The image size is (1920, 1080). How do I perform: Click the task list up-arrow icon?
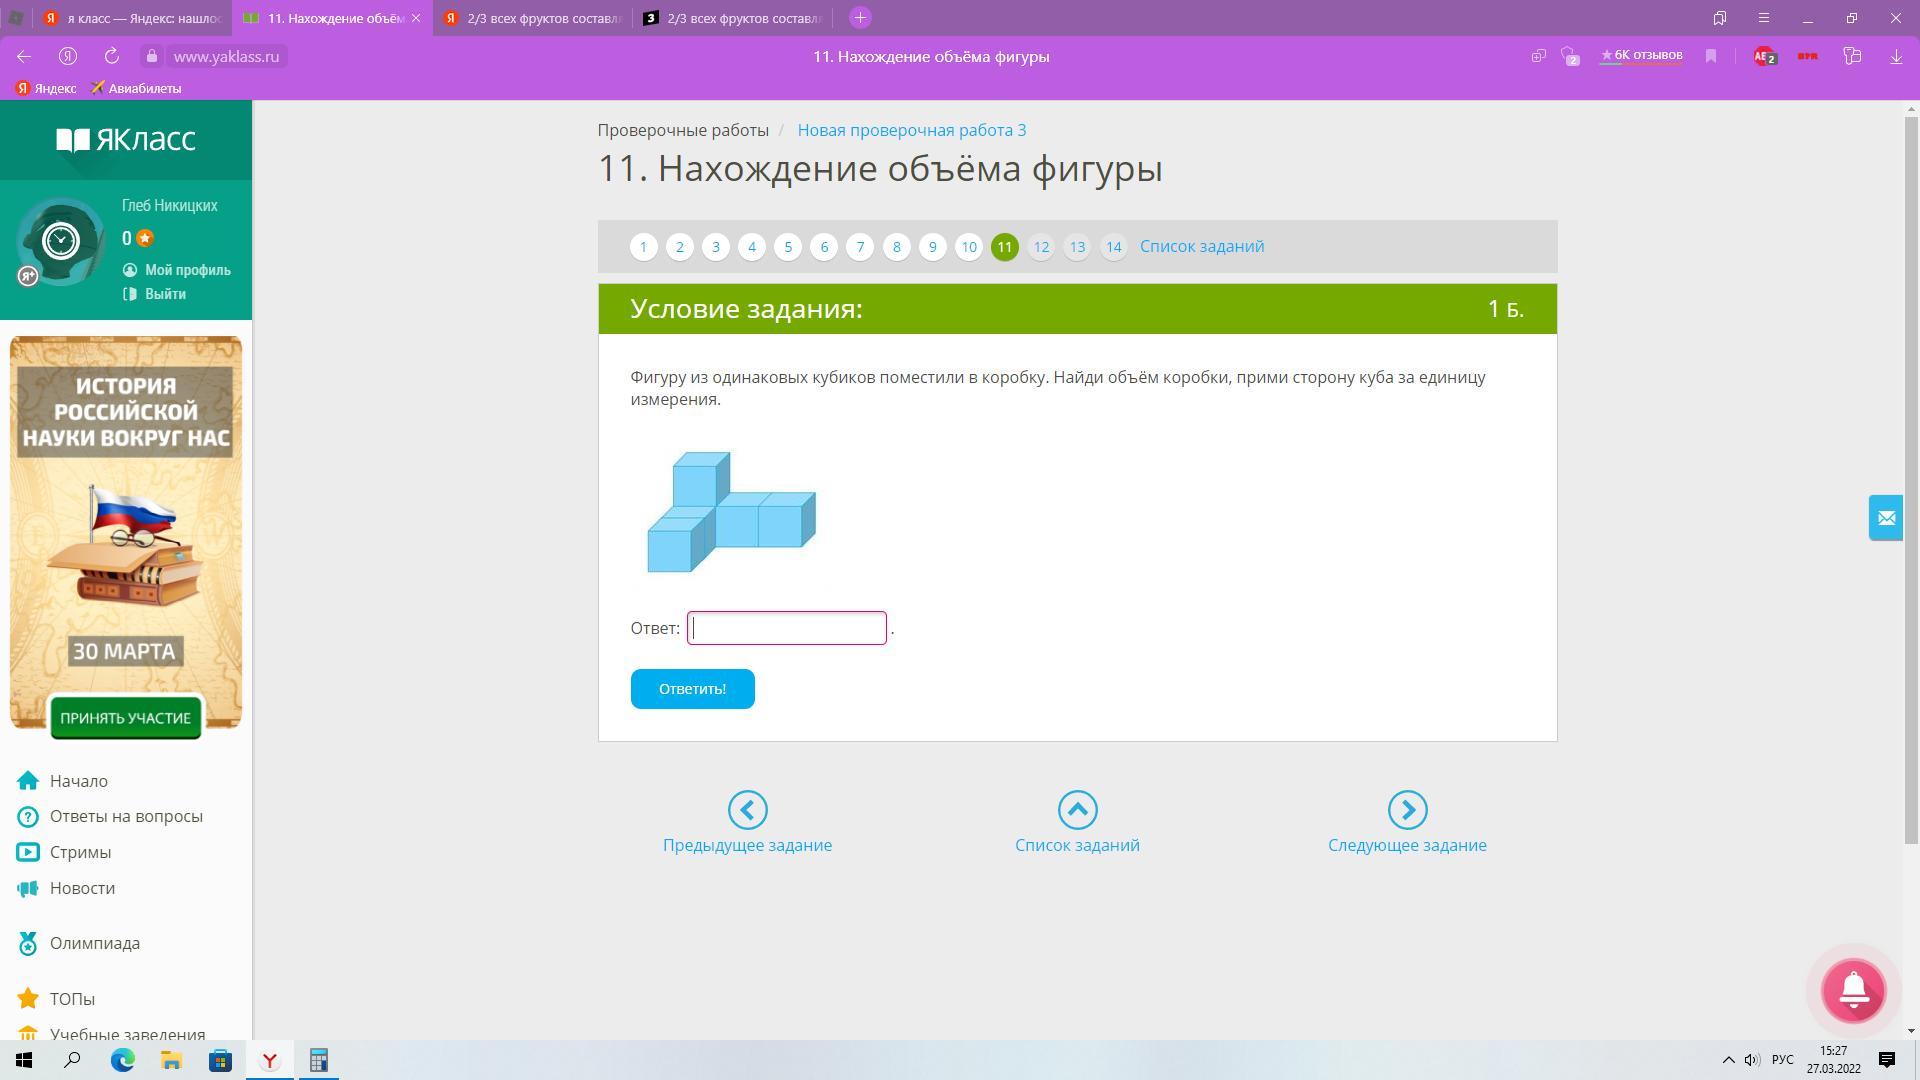(x=1077, y=810)
